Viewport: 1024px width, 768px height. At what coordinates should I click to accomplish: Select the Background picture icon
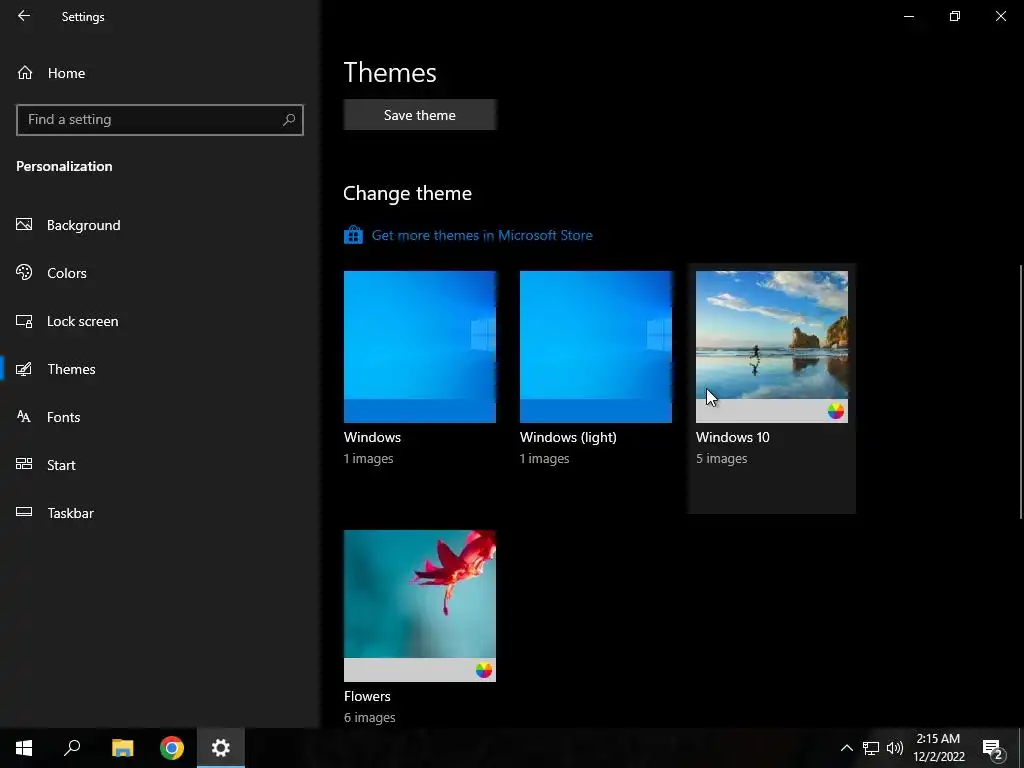tap(24, 225)
